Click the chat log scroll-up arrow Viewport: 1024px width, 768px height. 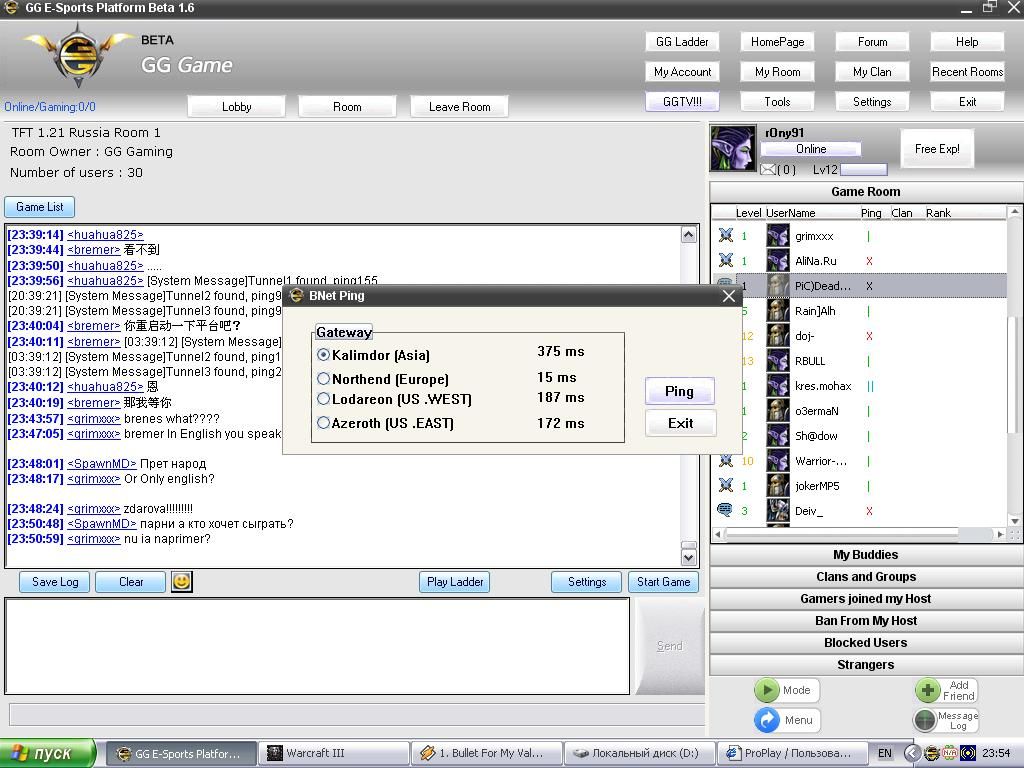point(688,234)
